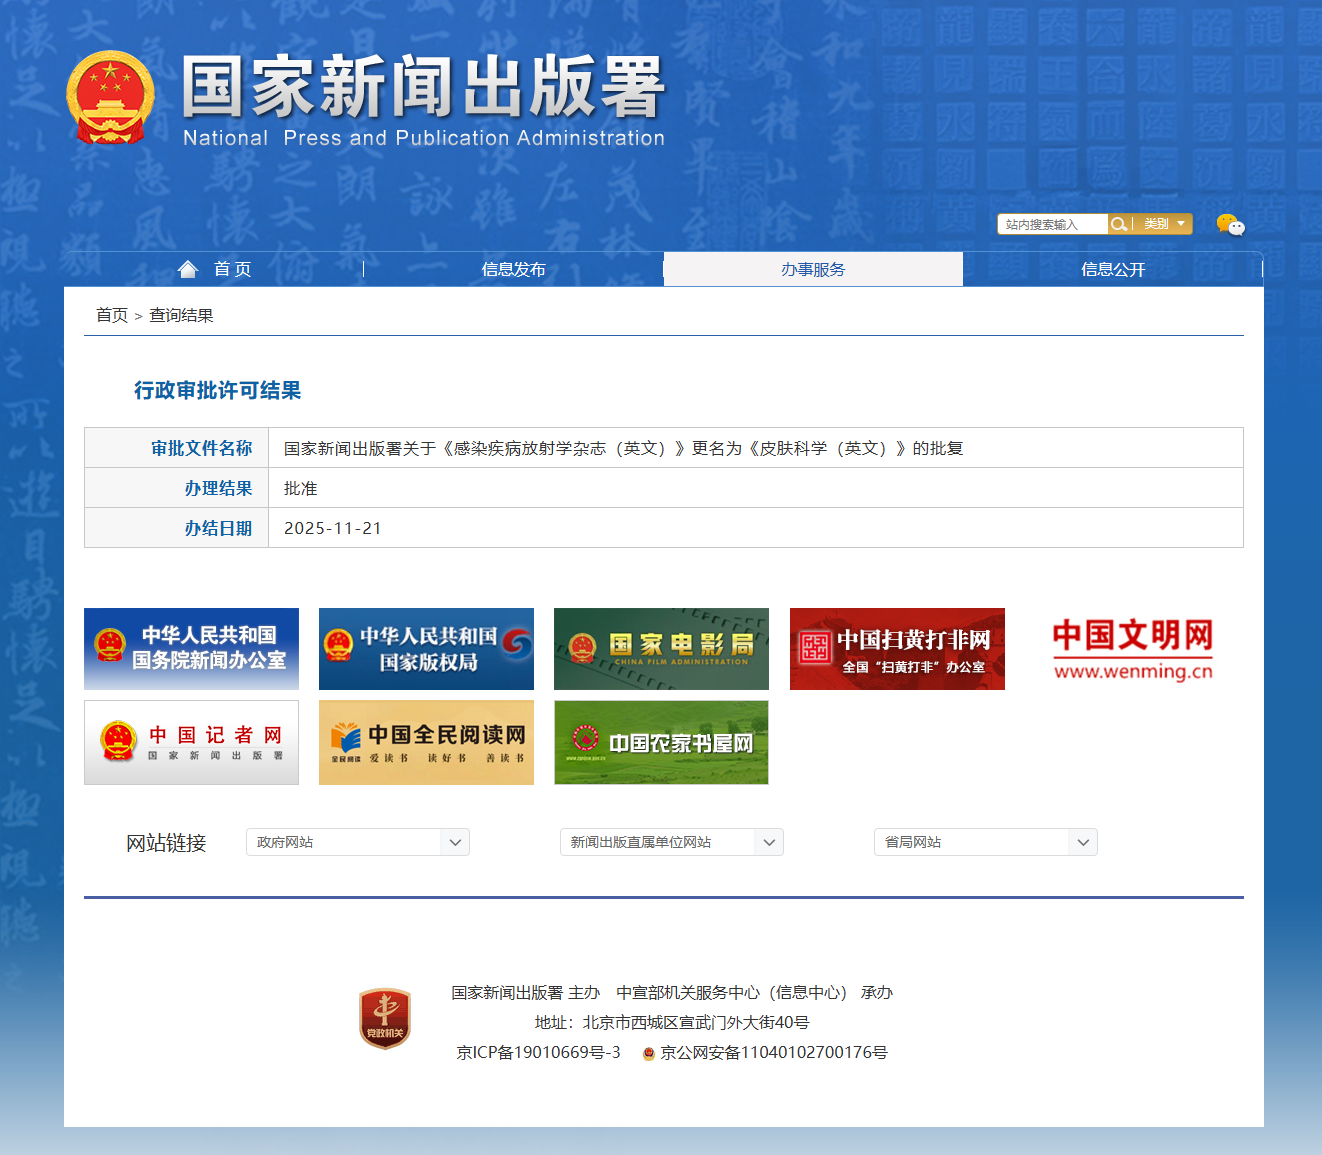This screenshot has height=1155, width=1322.
Task: Click the party and government badge icon
Action: point(385,1019)
